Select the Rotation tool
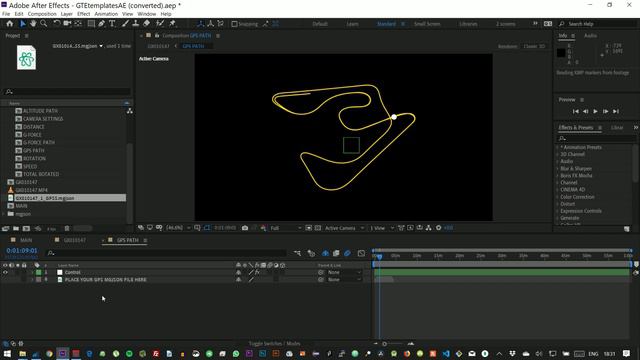The width and height of the screenshot is (640, 360). pos(57,24)
